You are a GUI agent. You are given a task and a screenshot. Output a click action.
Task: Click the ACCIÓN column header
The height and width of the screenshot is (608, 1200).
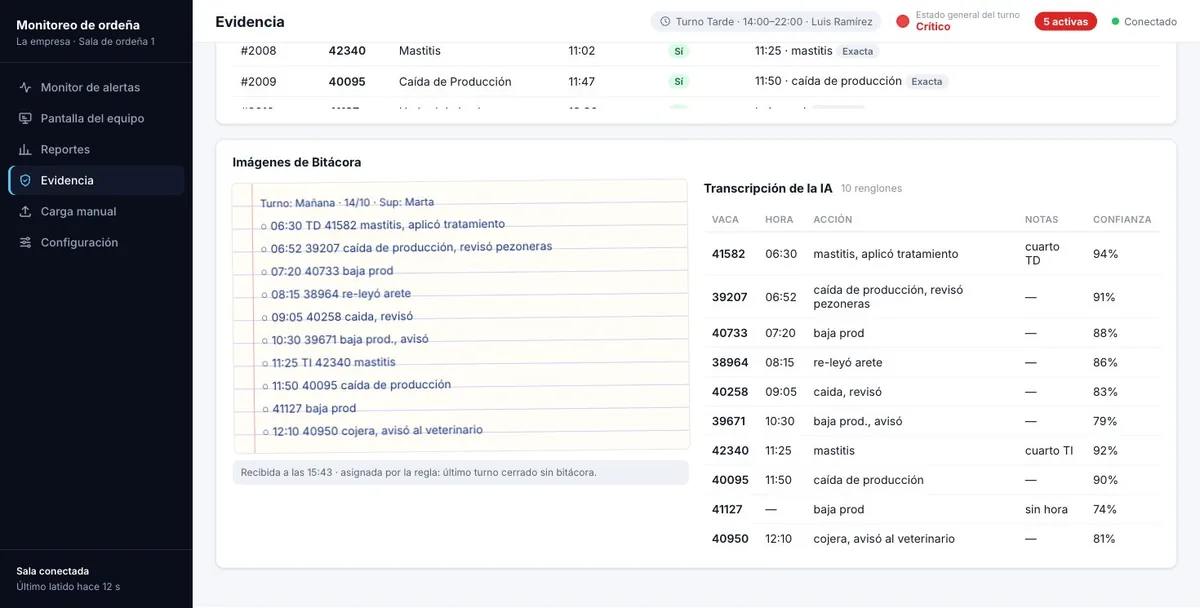(832, 220)
